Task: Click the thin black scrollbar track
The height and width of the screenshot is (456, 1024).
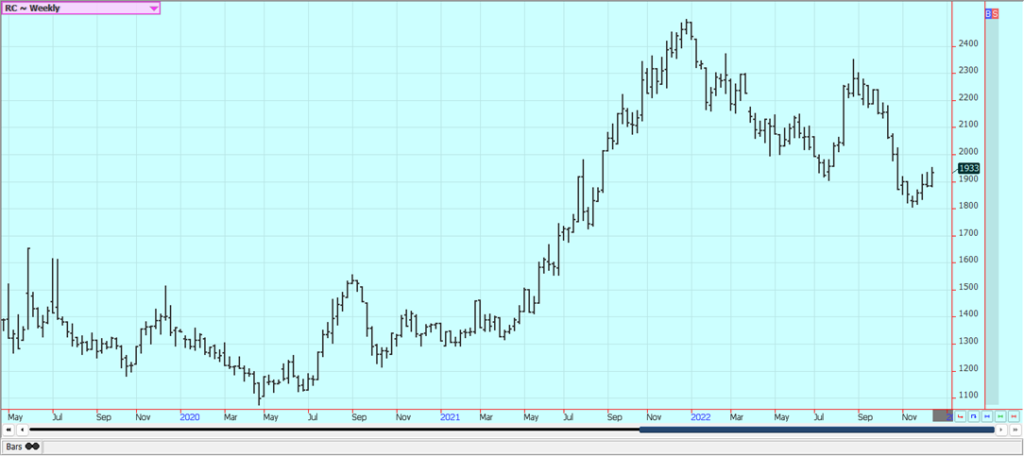Action: point(334,430)
